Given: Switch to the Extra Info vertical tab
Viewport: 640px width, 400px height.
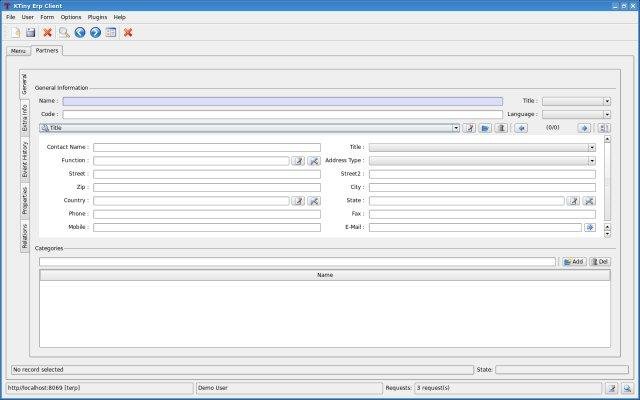Looking at the screenshot, I should point(24,118).
